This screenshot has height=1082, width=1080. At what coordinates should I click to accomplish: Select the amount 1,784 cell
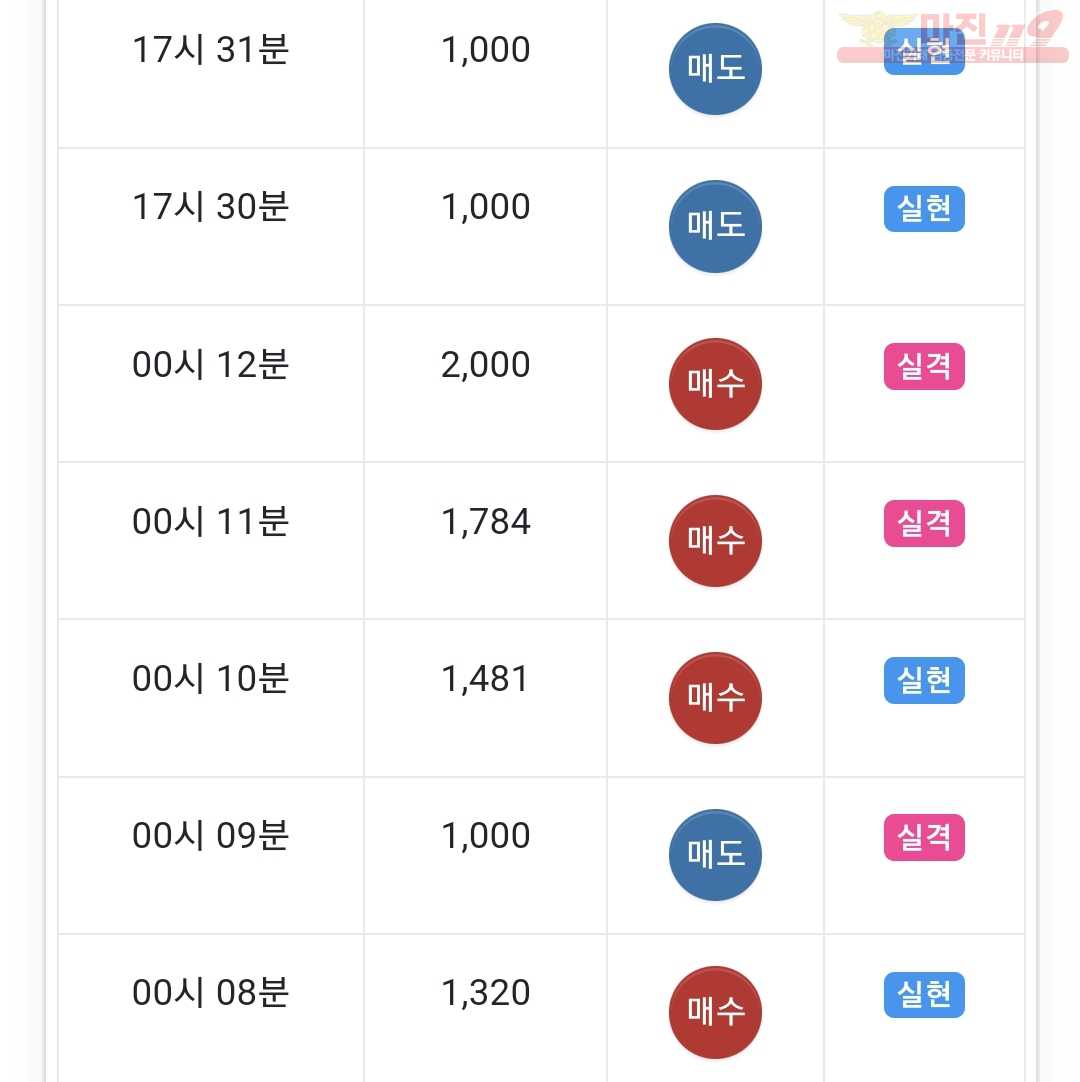(x=485, y=541)
